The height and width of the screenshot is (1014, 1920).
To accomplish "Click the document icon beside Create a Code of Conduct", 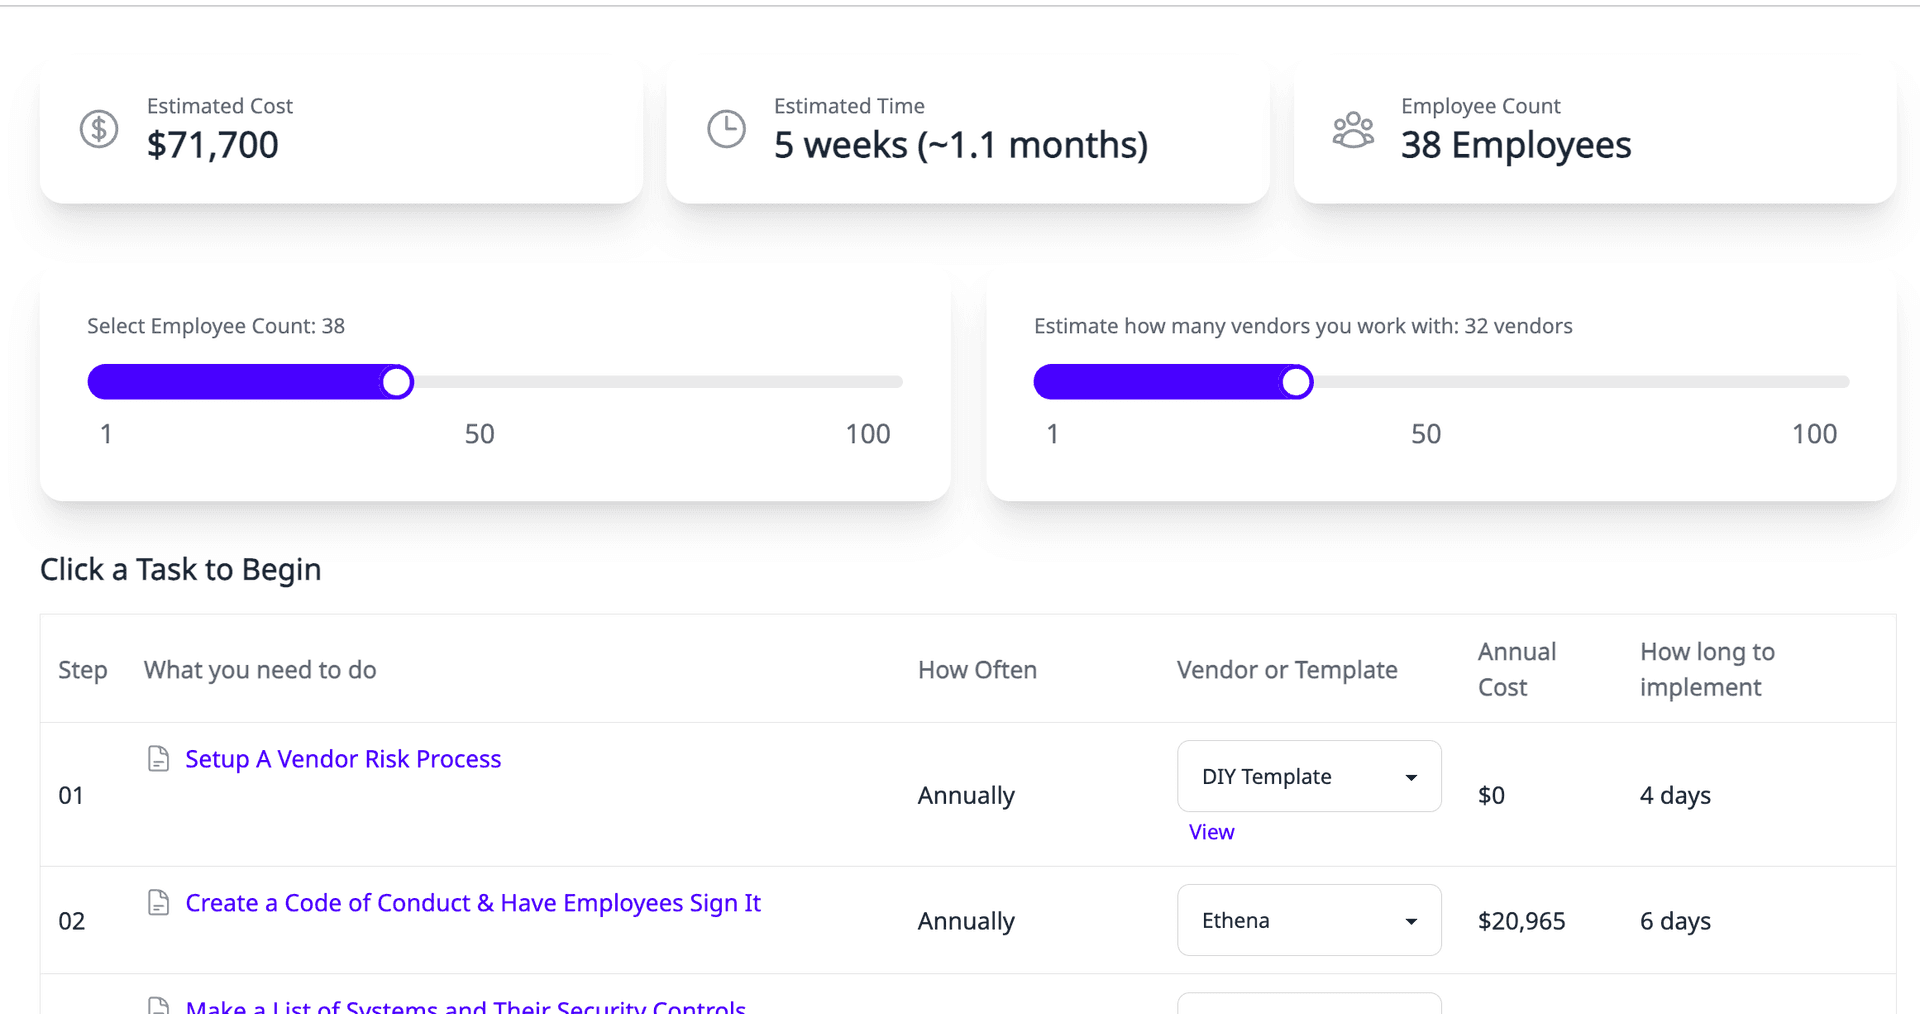I will point(159,902).
